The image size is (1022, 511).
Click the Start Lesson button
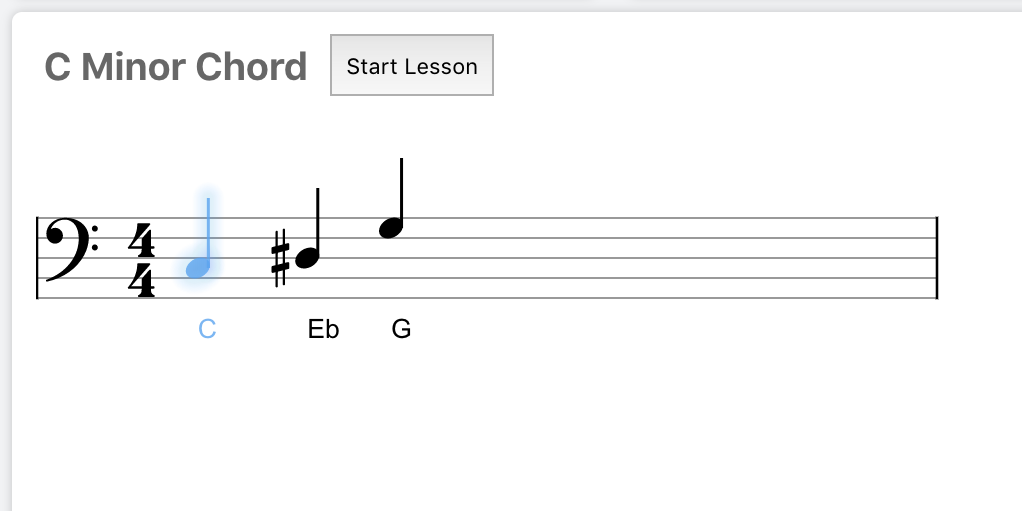click(x=412, y=65)
